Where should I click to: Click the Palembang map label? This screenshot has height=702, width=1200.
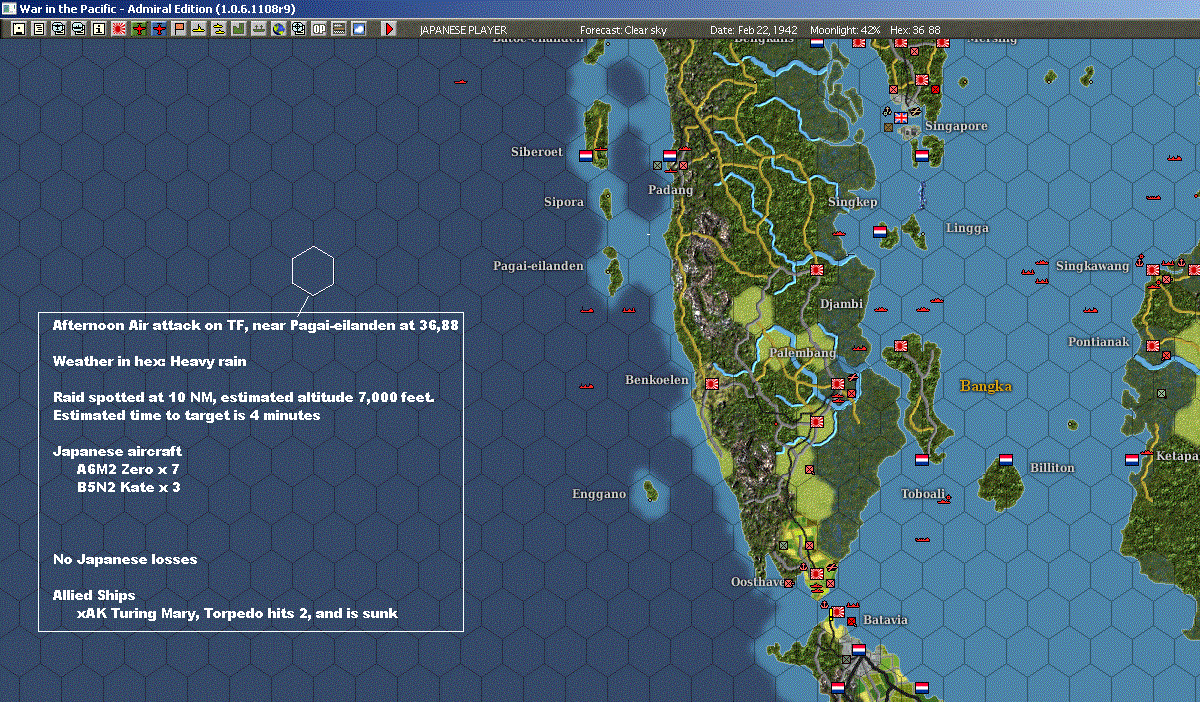click(802, 354)
